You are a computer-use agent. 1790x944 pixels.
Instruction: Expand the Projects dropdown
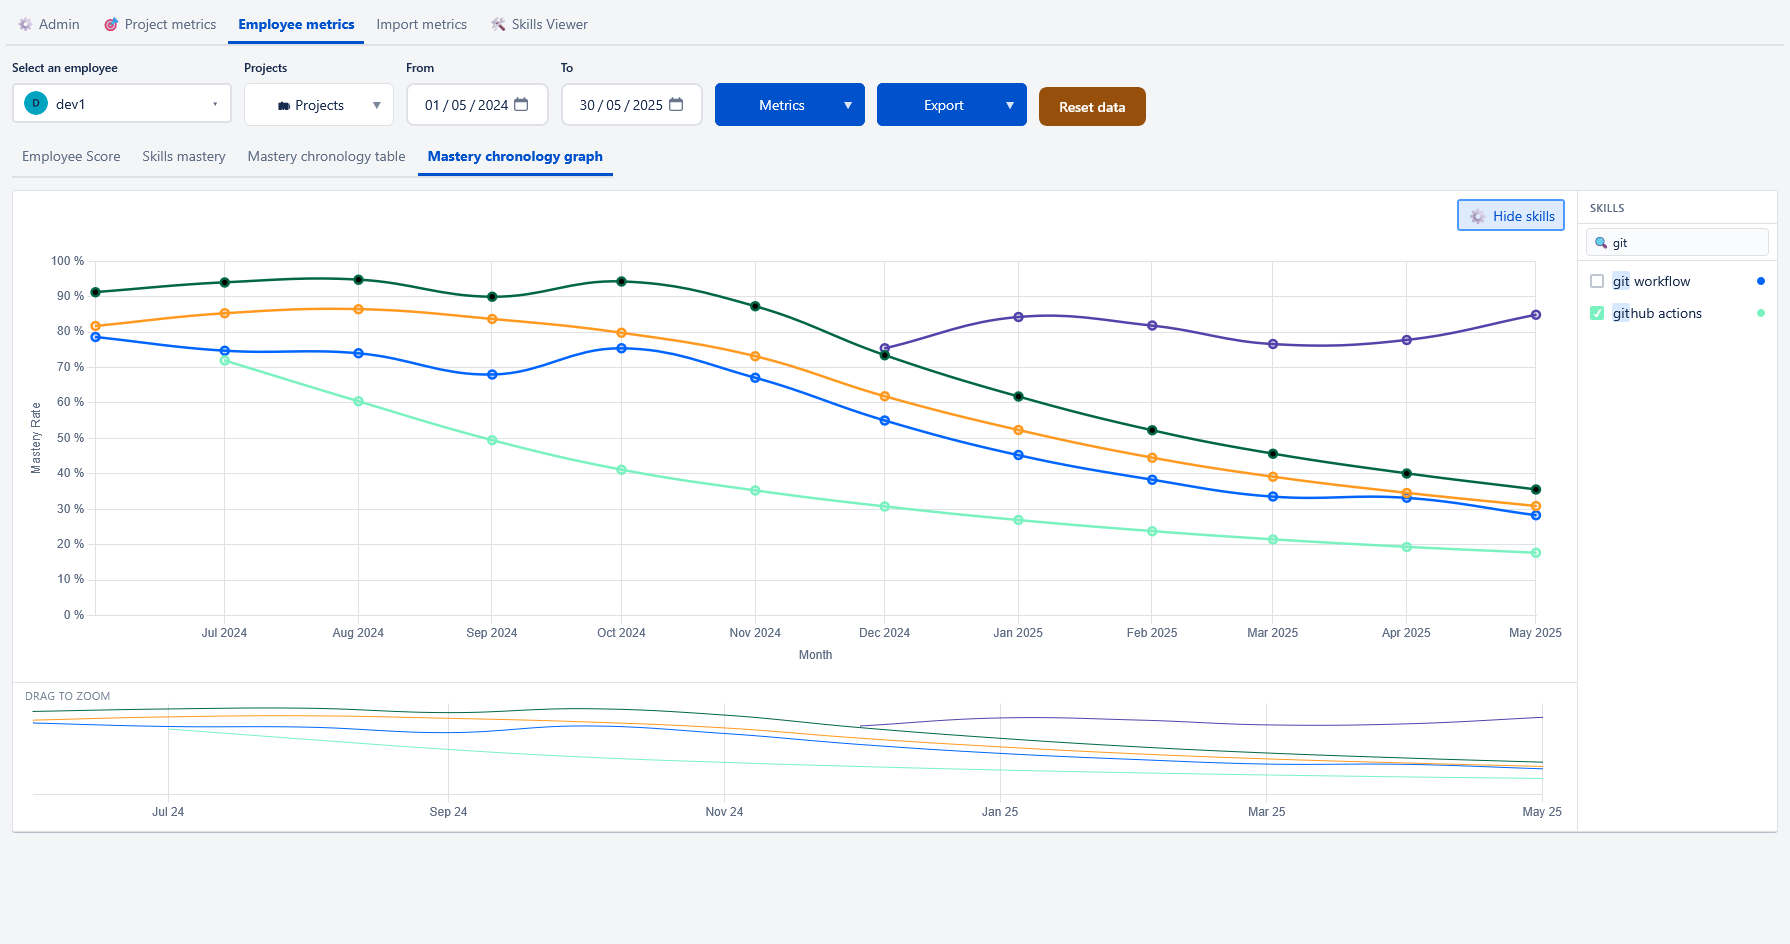pos(319,105)
